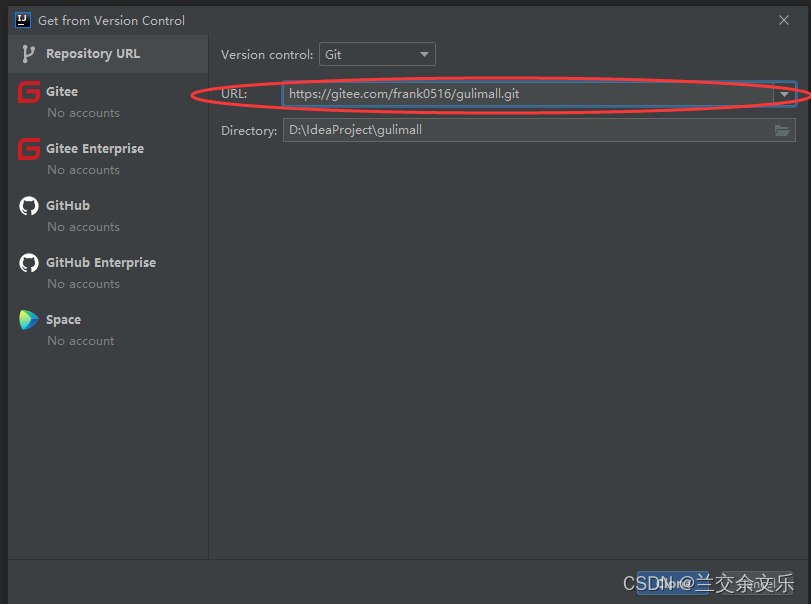The height and width of the screenshot is (604, 811).
Task: Click the GitHub Enterprise octocat icon
Action: tap(29, 263)
